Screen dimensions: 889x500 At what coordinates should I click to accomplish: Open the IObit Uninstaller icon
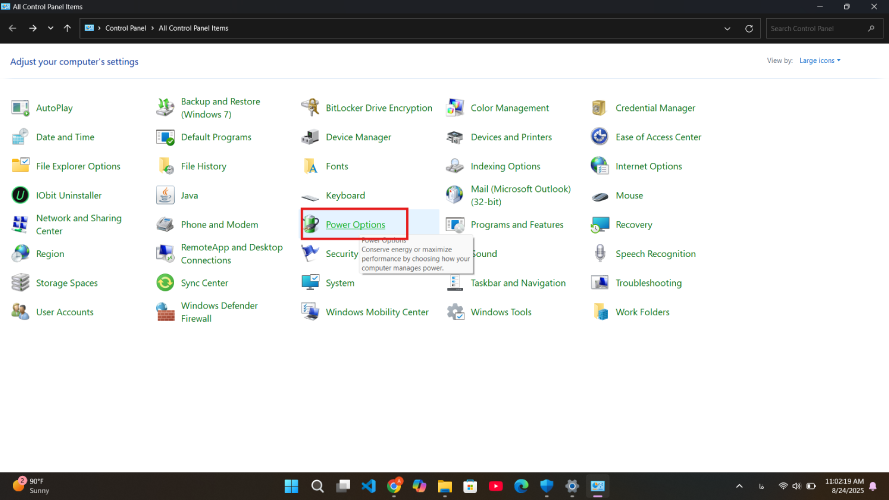pyautogui.click(x=20, y=196)
